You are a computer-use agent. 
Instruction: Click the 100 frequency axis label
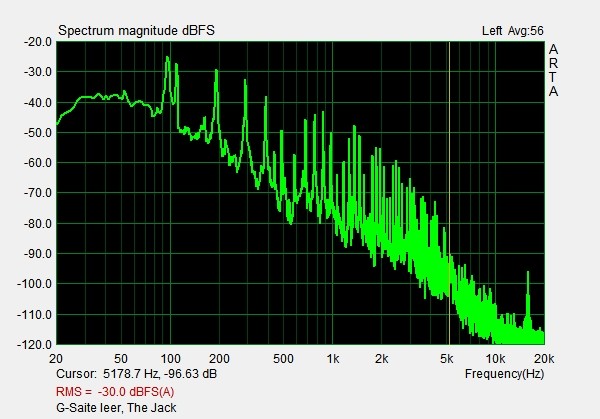(170, 359)
